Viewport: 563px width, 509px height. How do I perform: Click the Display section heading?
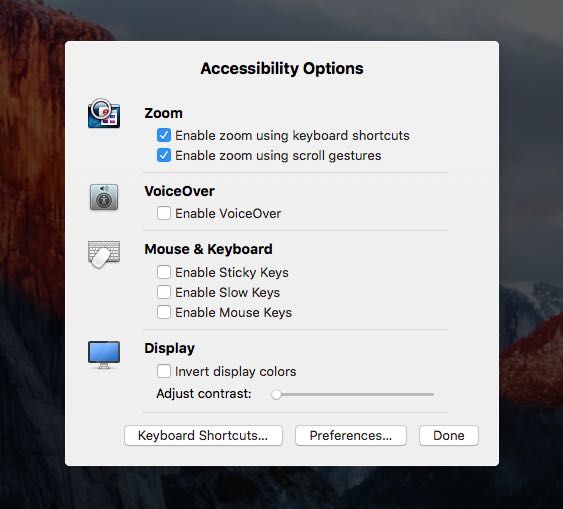[x=169, y=348]
